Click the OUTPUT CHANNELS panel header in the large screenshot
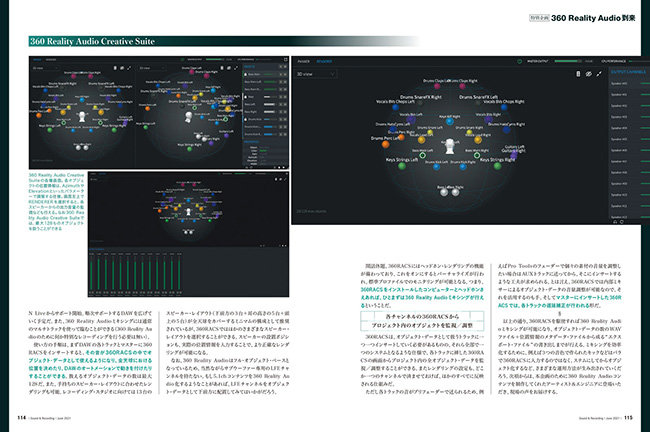 [628, 72]
